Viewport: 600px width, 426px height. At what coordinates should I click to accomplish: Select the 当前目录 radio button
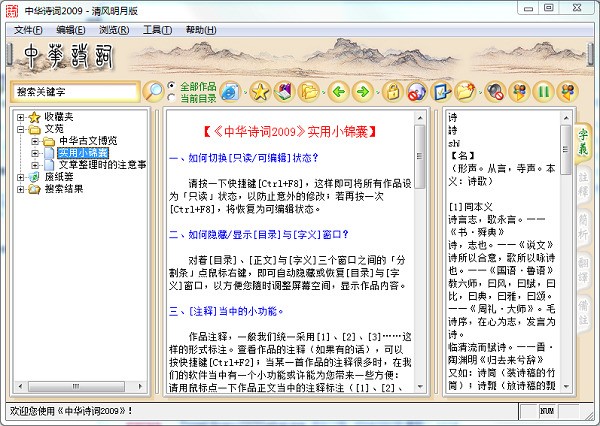[171, 98]
